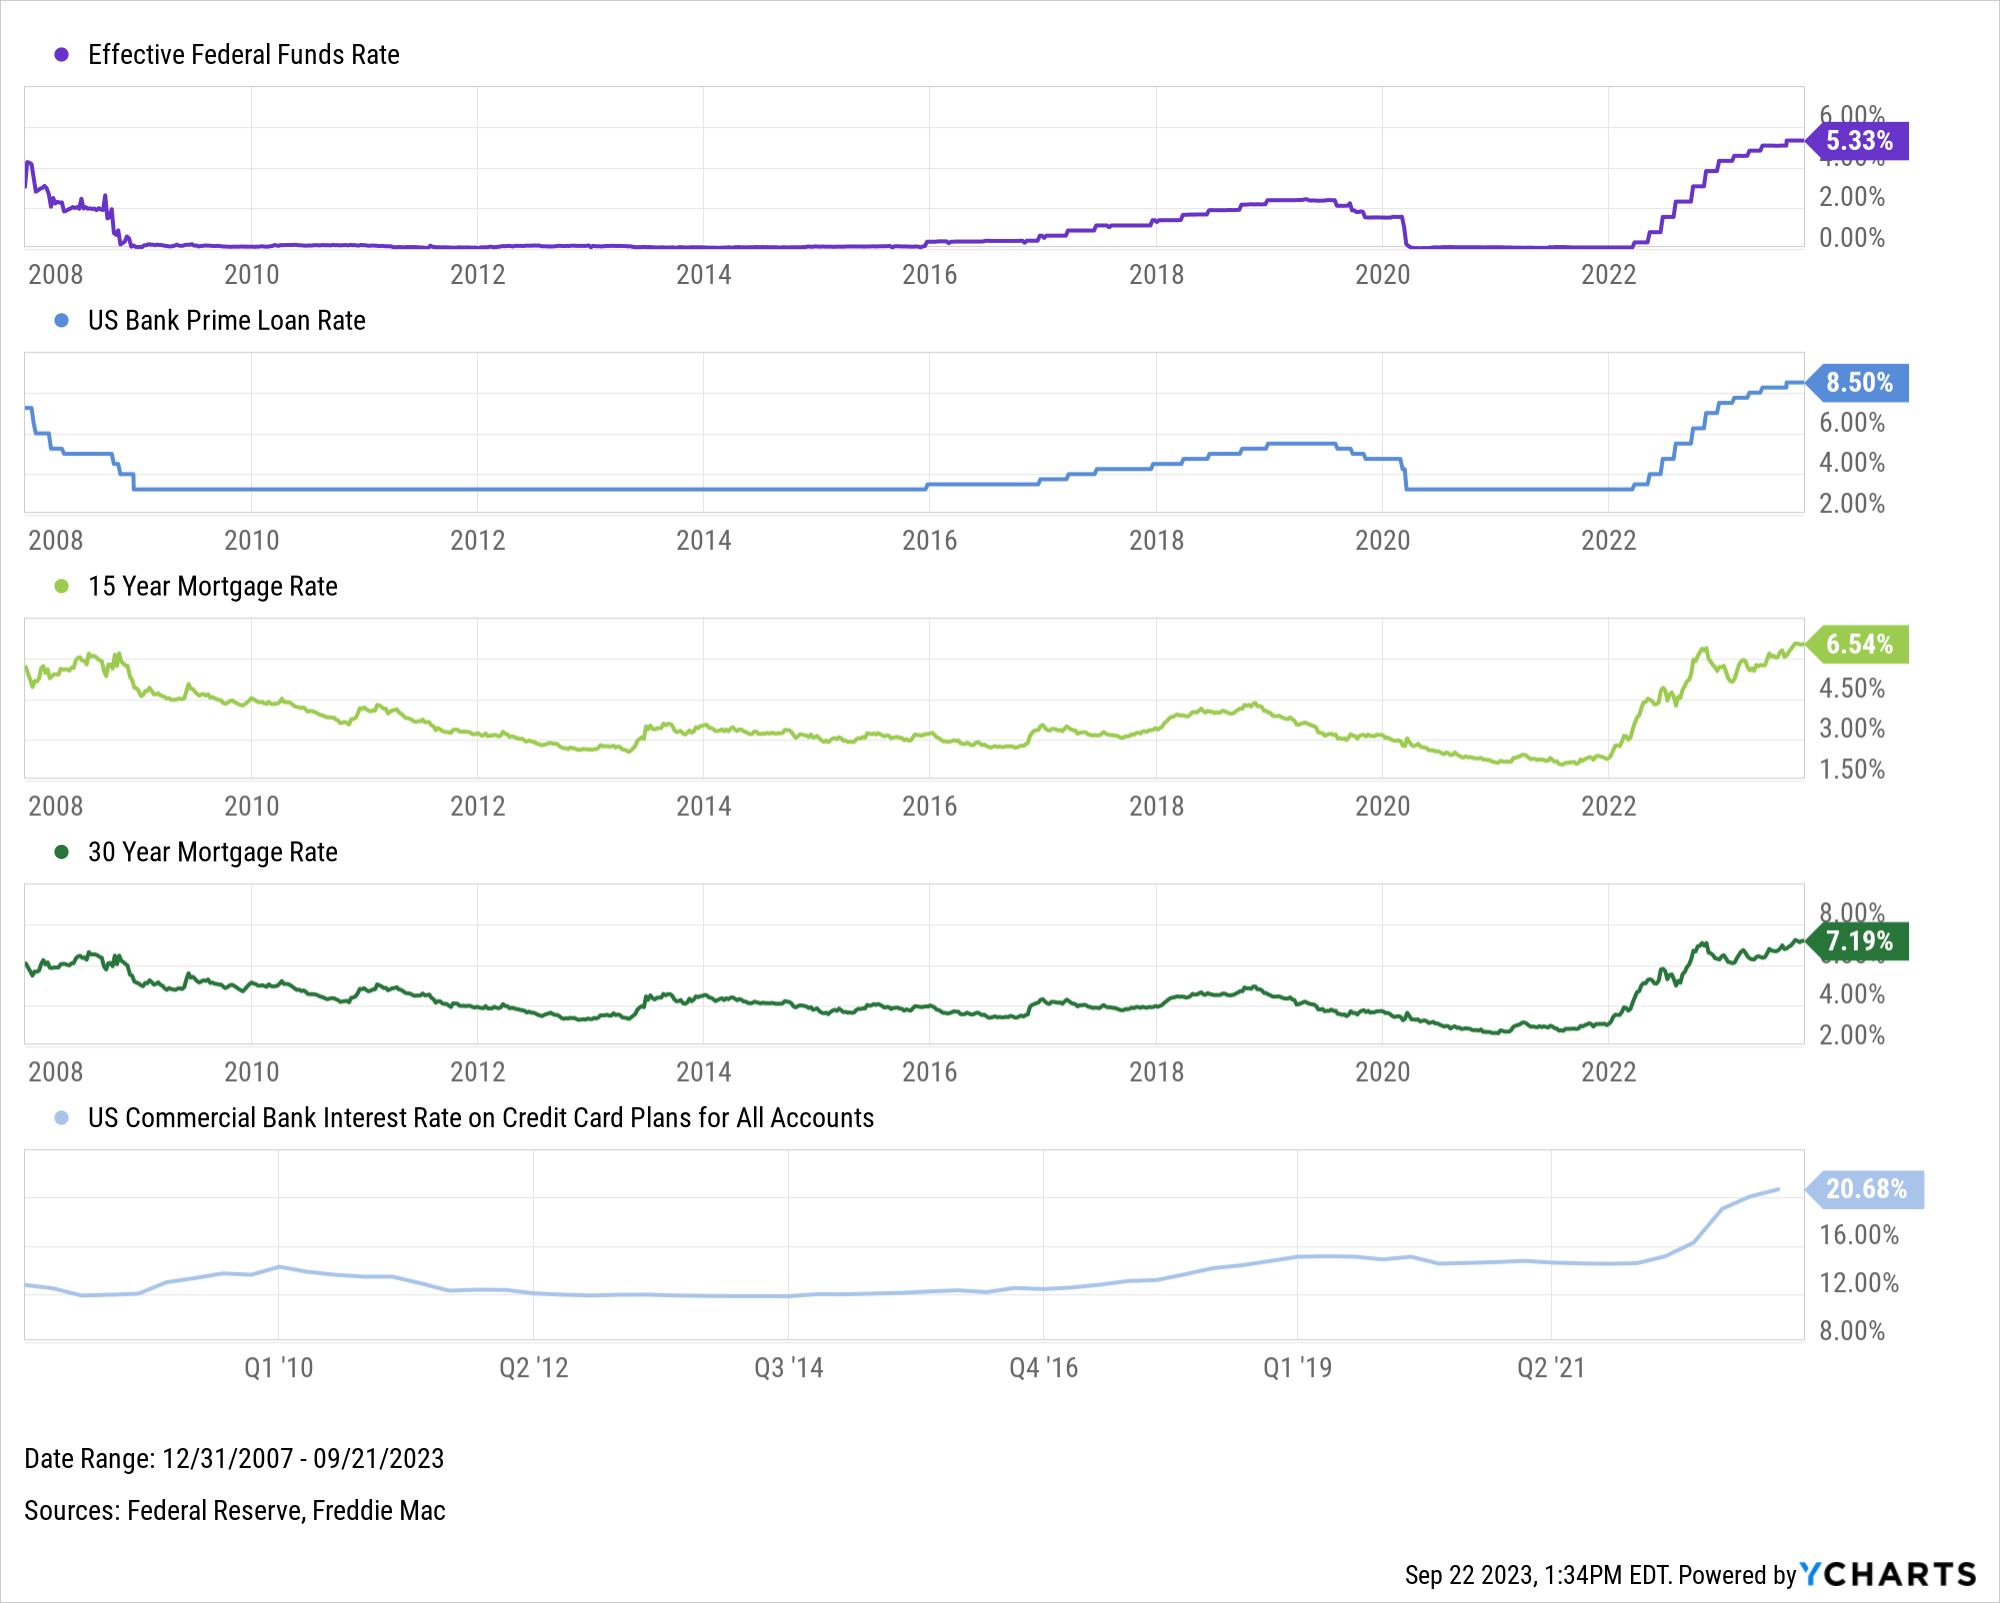Viewport: 2000px width, 1603px height.
Task: Toggle visibility of the Effective Federal Funds Rate series
Action: point(243,55)
